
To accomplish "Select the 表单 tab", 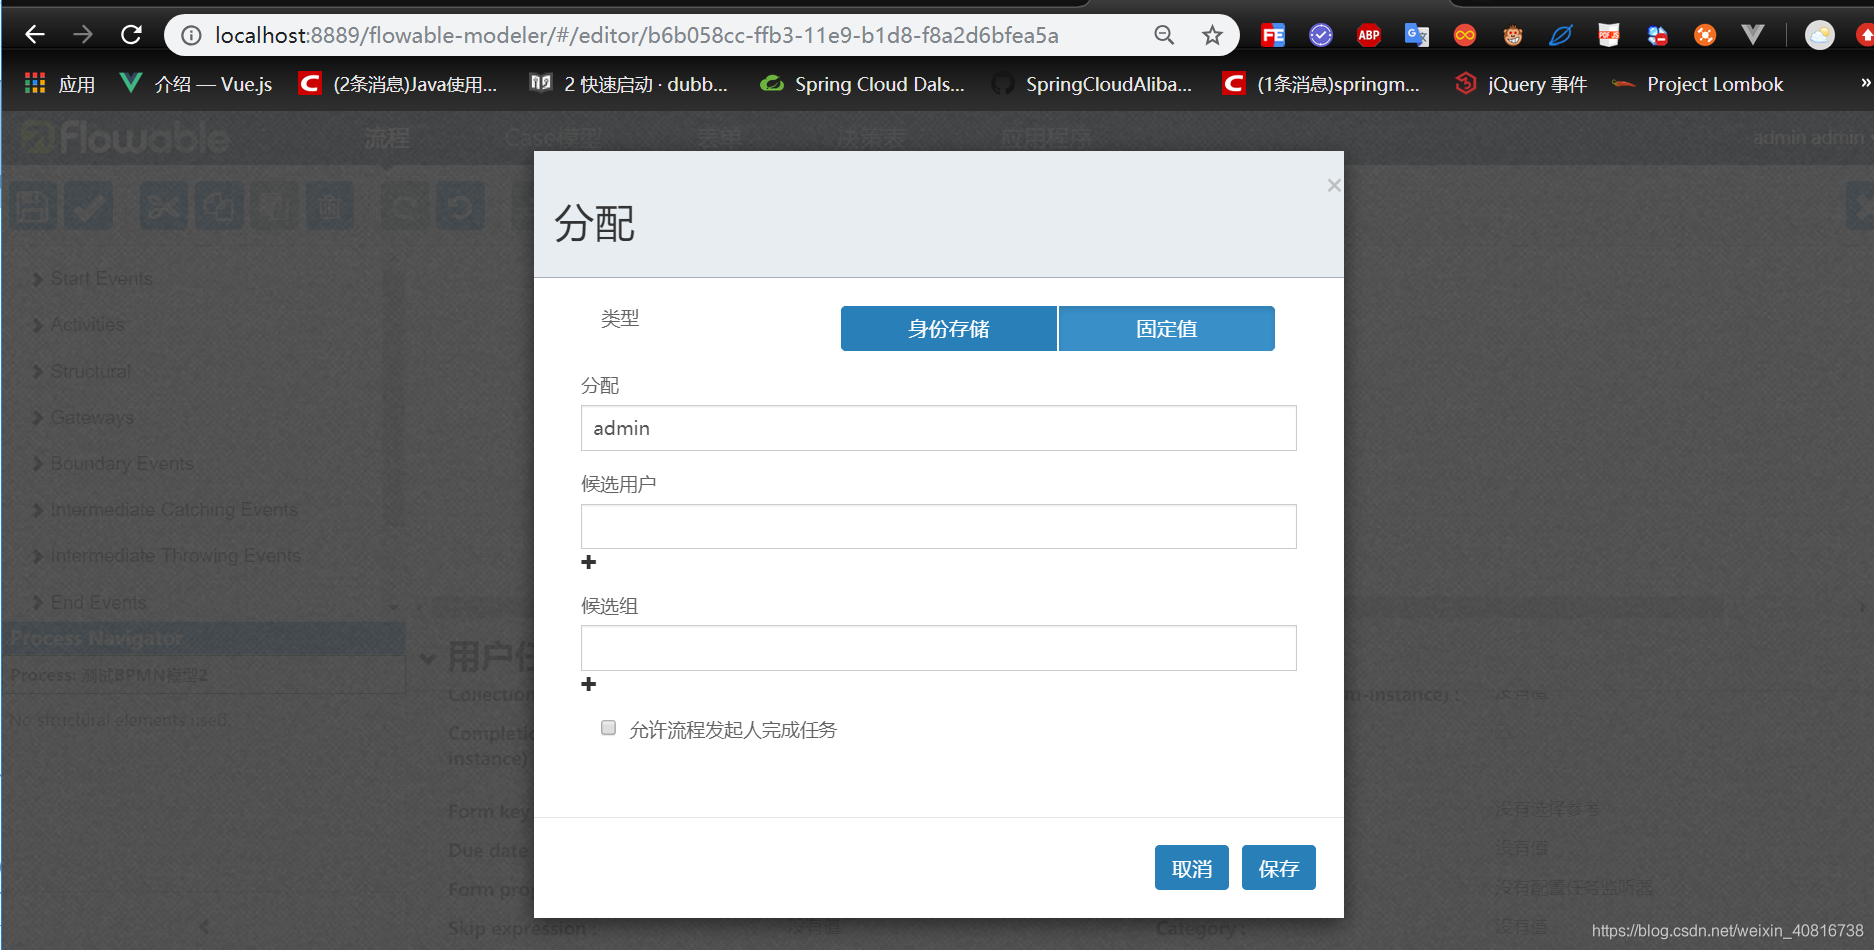I will [719, 137].
